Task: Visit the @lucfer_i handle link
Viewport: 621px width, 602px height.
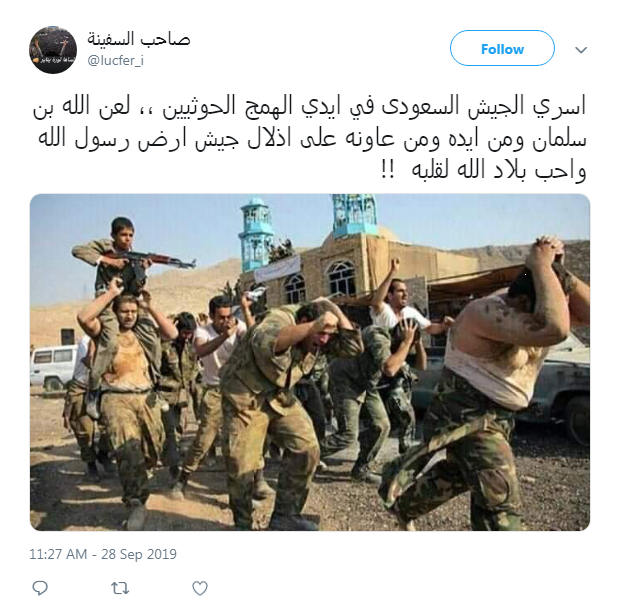Action: coord(115,61)
